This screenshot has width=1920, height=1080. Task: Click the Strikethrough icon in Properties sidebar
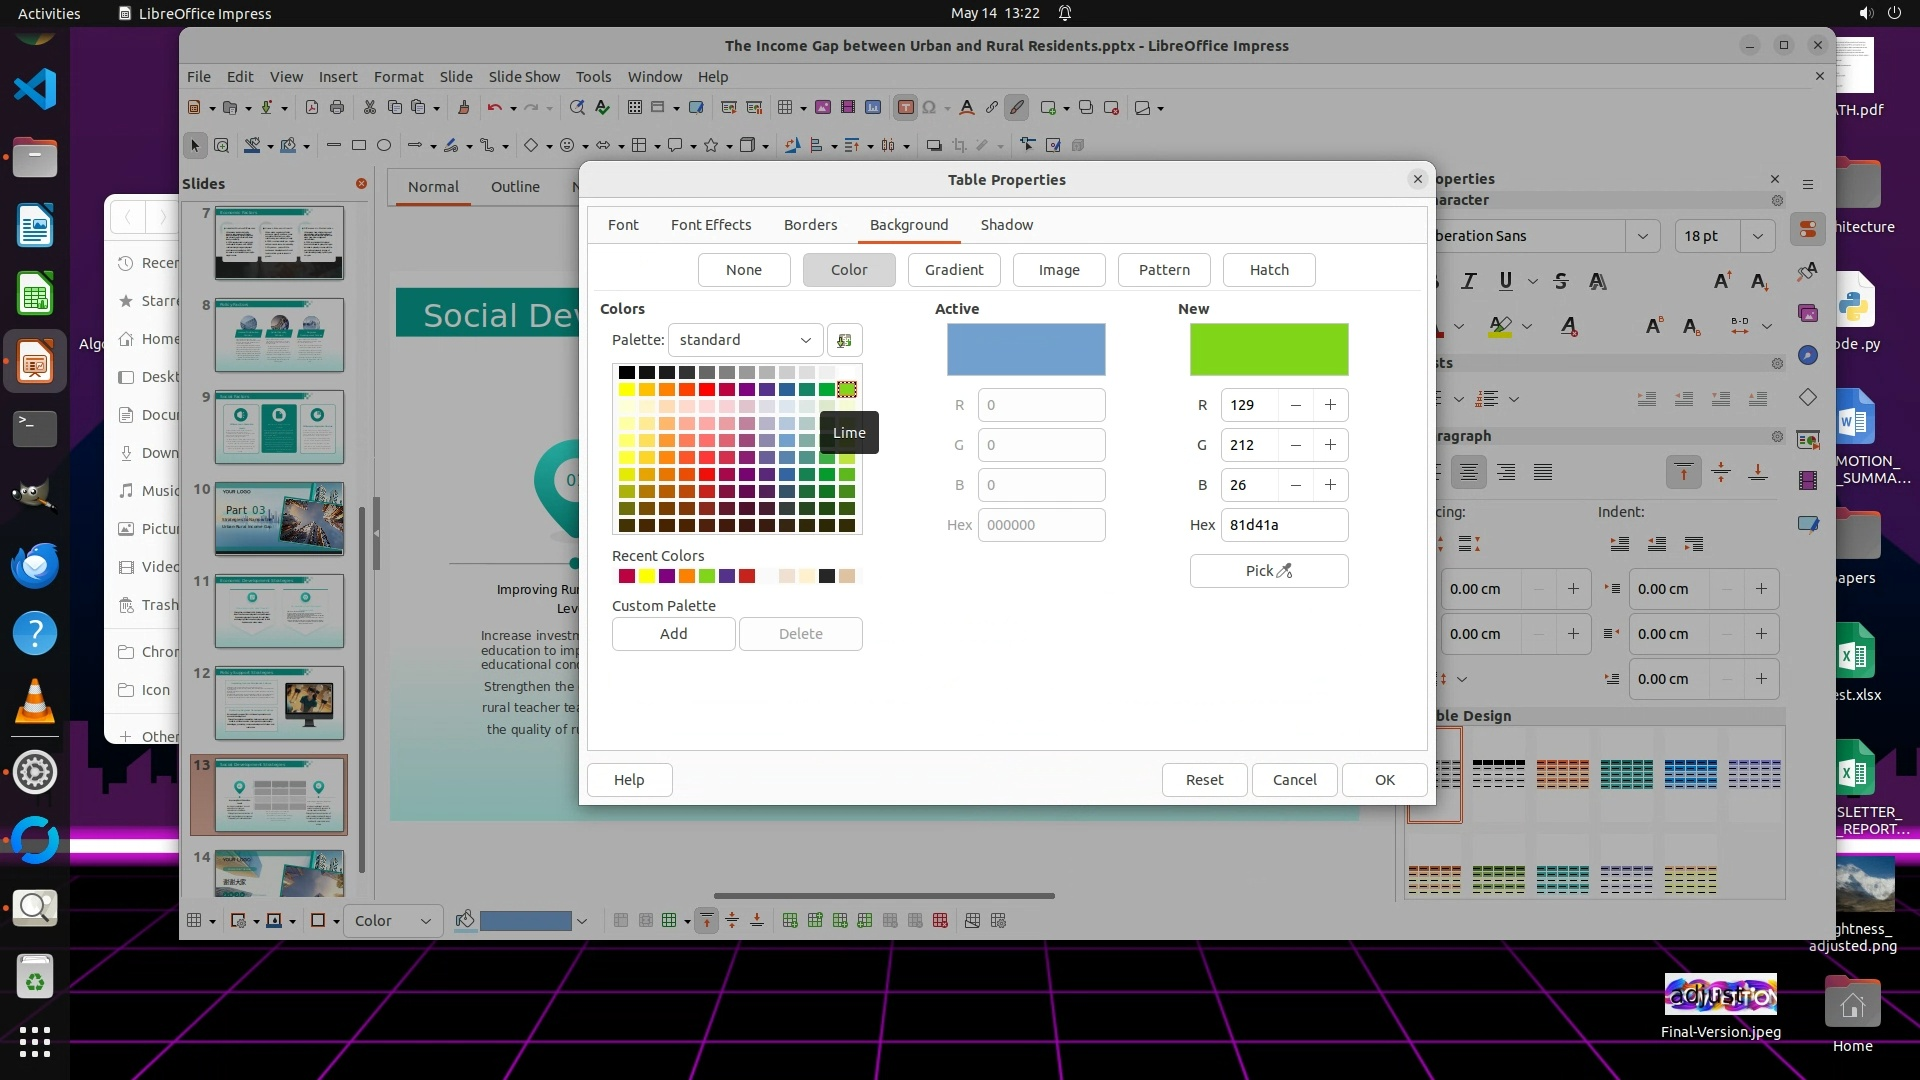point(1560,282)
